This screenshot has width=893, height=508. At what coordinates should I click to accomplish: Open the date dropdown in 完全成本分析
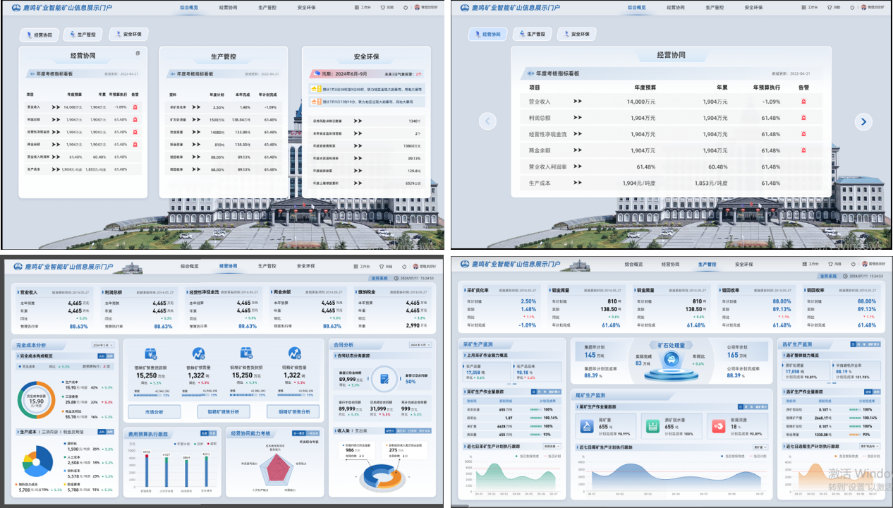point(103,345)
